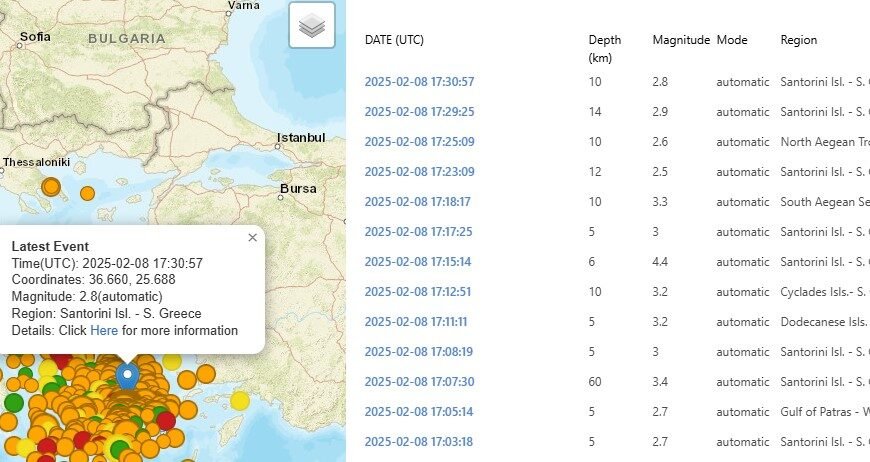This screenshot has height=462, width=870.
Task: Click the Magnitude column header
Action: pos(681,41)
